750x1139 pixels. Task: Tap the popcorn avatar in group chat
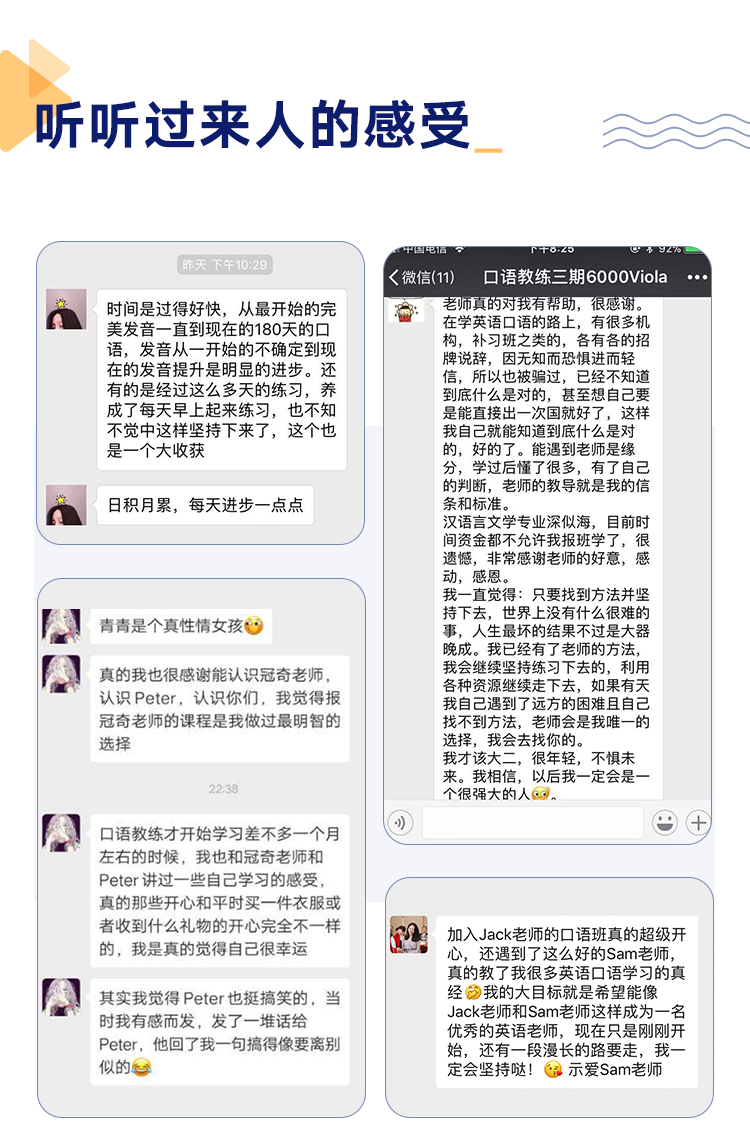coord(406,311)
